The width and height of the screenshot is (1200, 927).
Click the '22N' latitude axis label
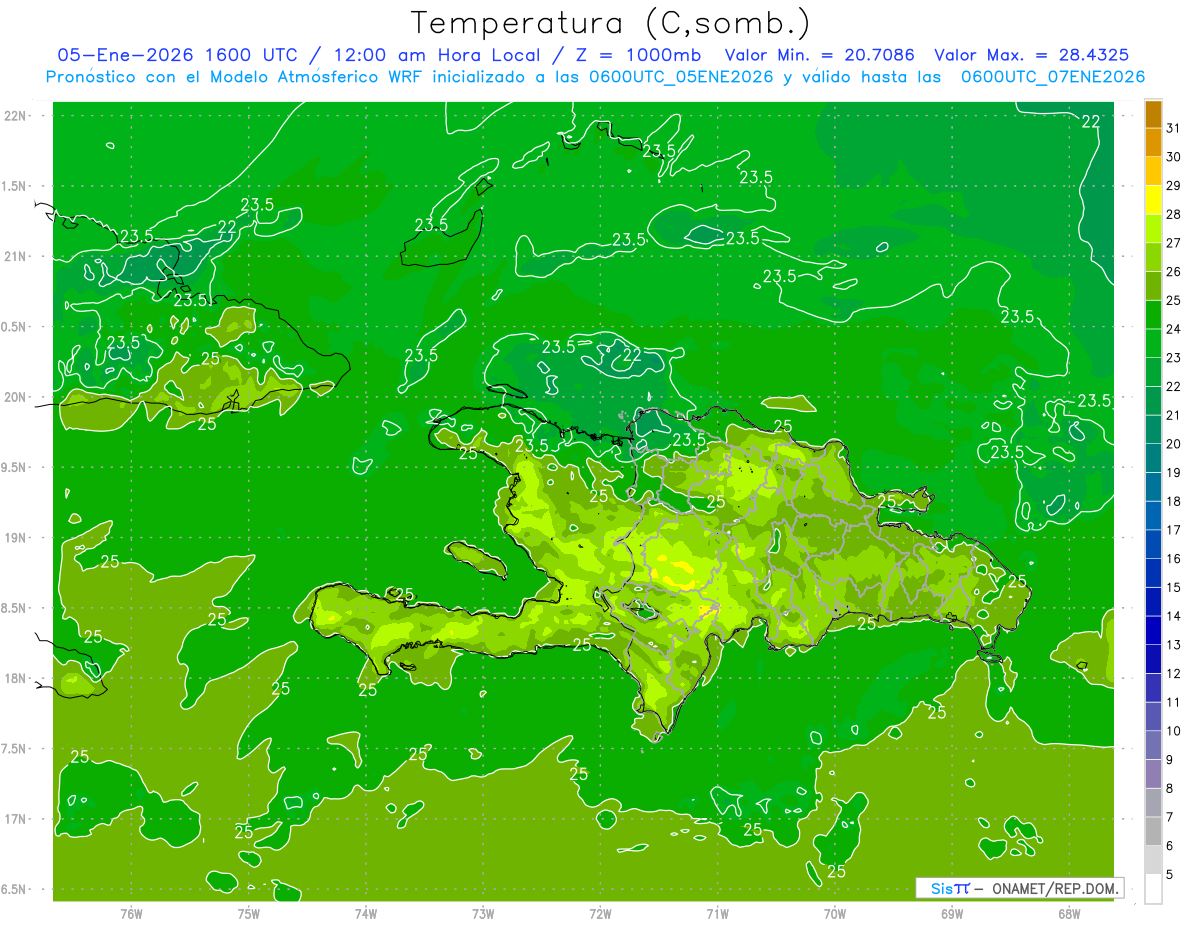pyautogui.click(x=14, y=116)
